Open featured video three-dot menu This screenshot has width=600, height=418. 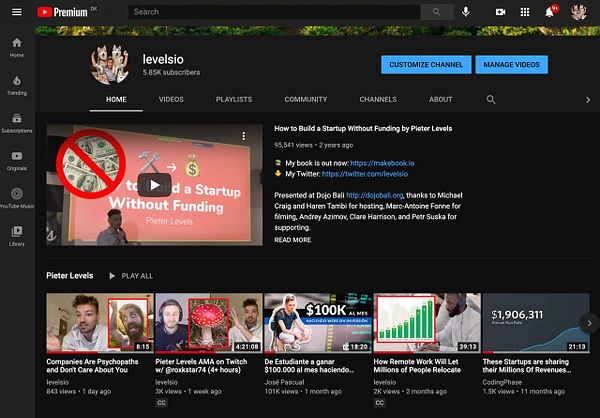coord(244,136)
